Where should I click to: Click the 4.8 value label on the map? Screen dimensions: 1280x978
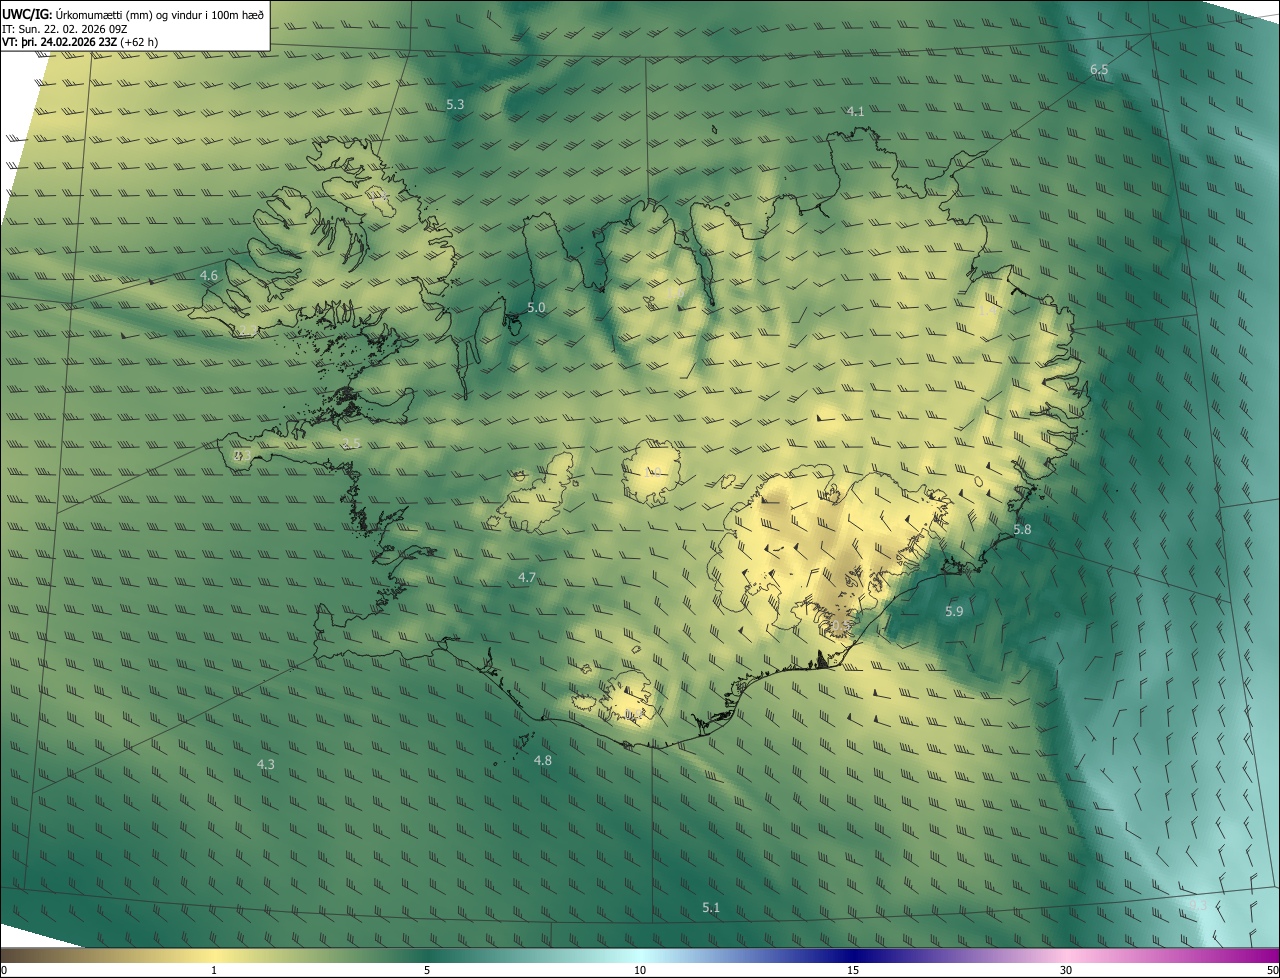542,761
